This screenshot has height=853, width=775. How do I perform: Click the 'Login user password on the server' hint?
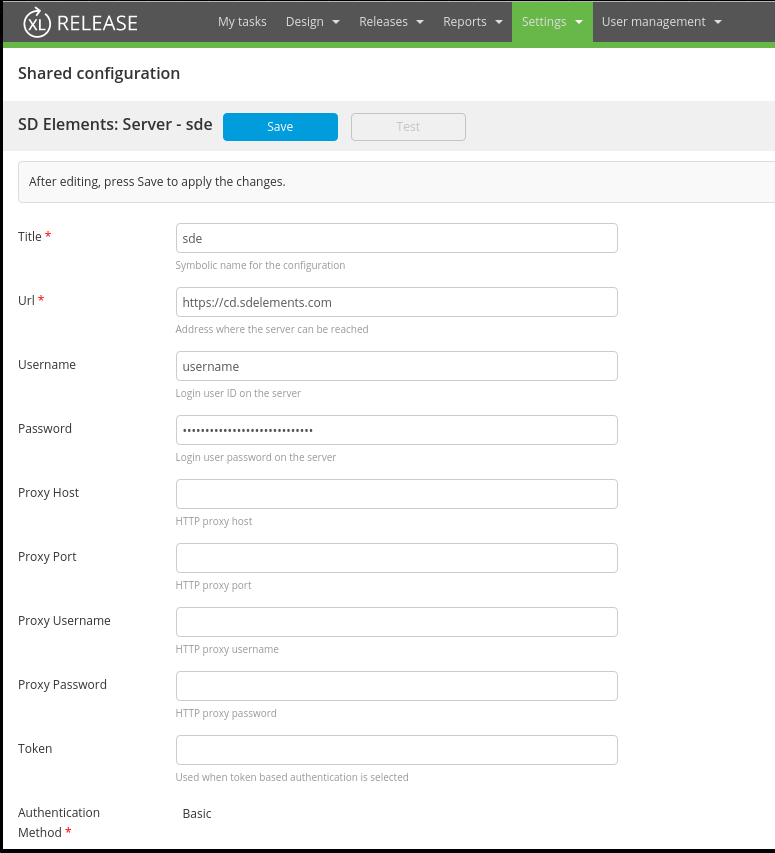(x=256, y=458)
